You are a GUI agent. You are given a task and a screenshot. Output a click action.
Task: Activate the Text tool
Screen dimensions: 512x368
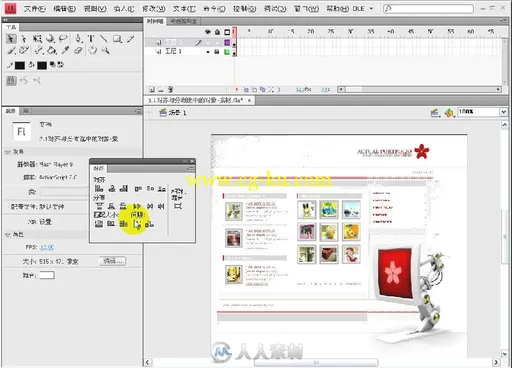[x=91, y=39]
